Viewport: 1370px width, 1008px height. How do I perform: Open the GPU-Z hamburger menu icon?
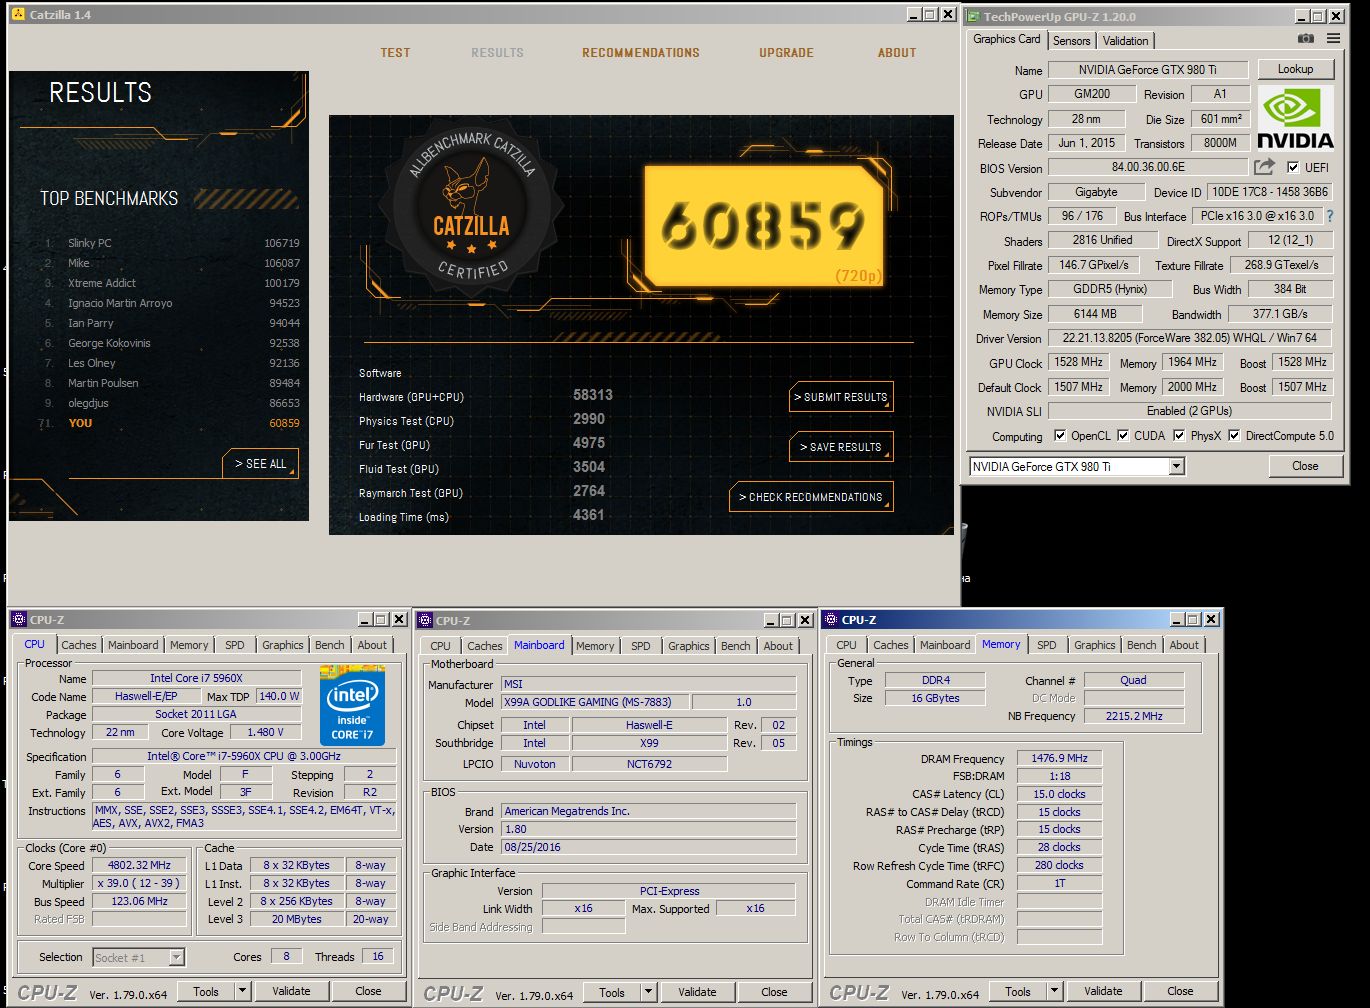click(x=1334, y=39)
